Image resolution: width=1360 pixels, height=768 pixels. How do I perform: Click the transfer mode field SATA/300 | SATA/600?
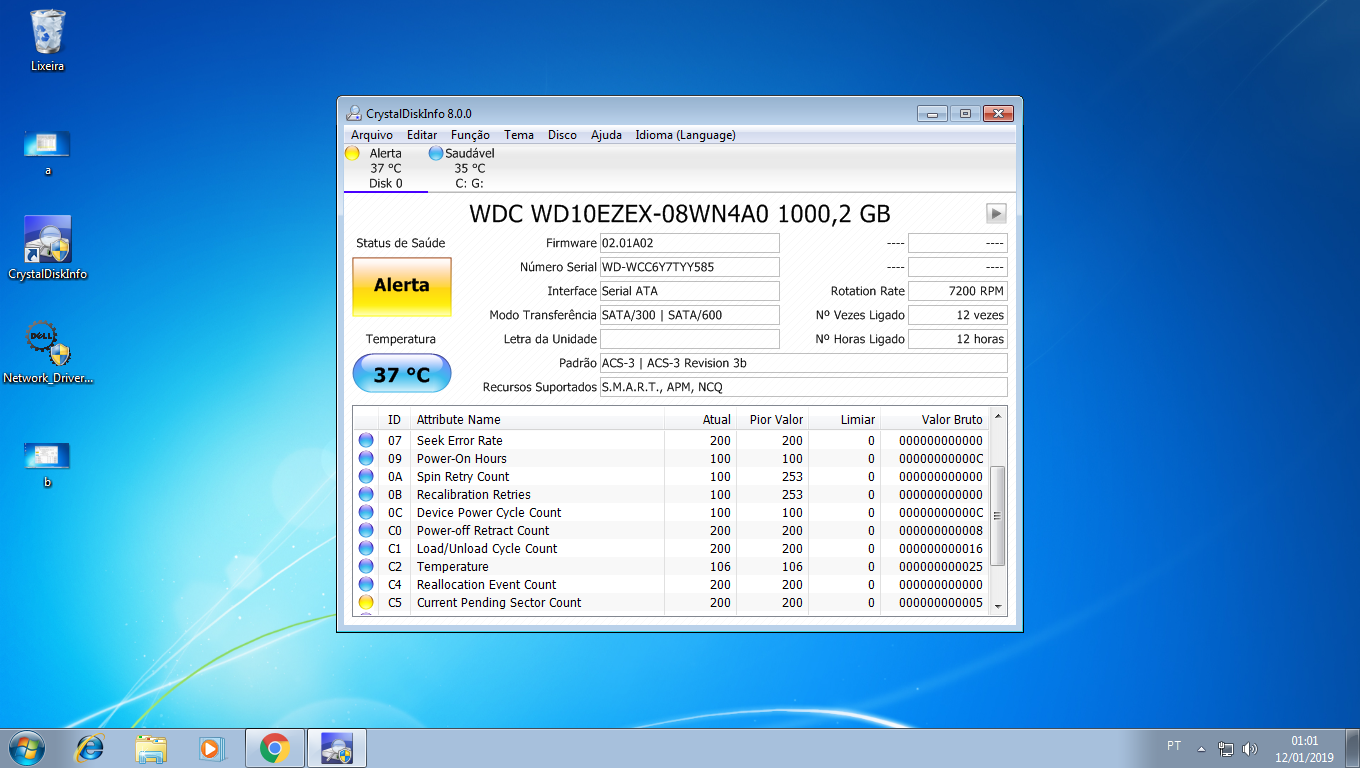[x=689, y=315]
